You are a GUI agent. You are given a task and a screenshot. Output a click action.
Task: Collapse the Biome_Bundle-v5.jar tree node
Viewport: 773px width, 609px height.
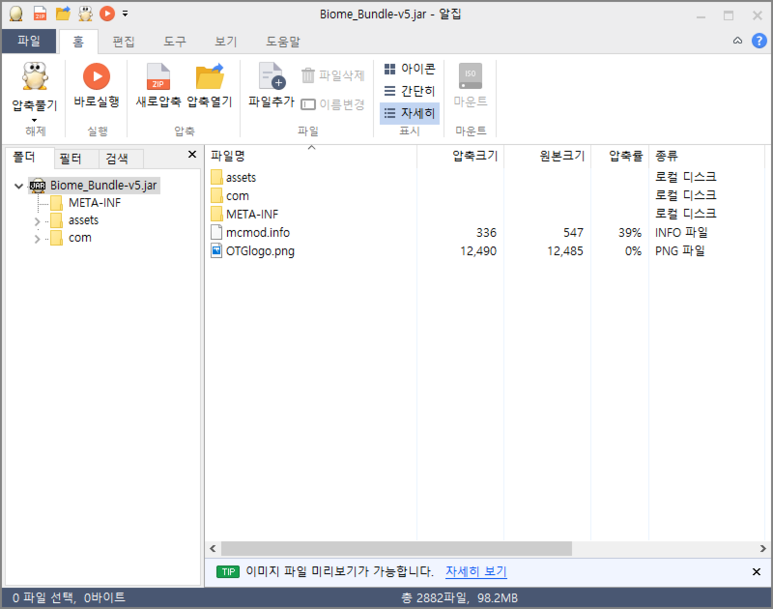pyautogui.click(x=19, y=186)
